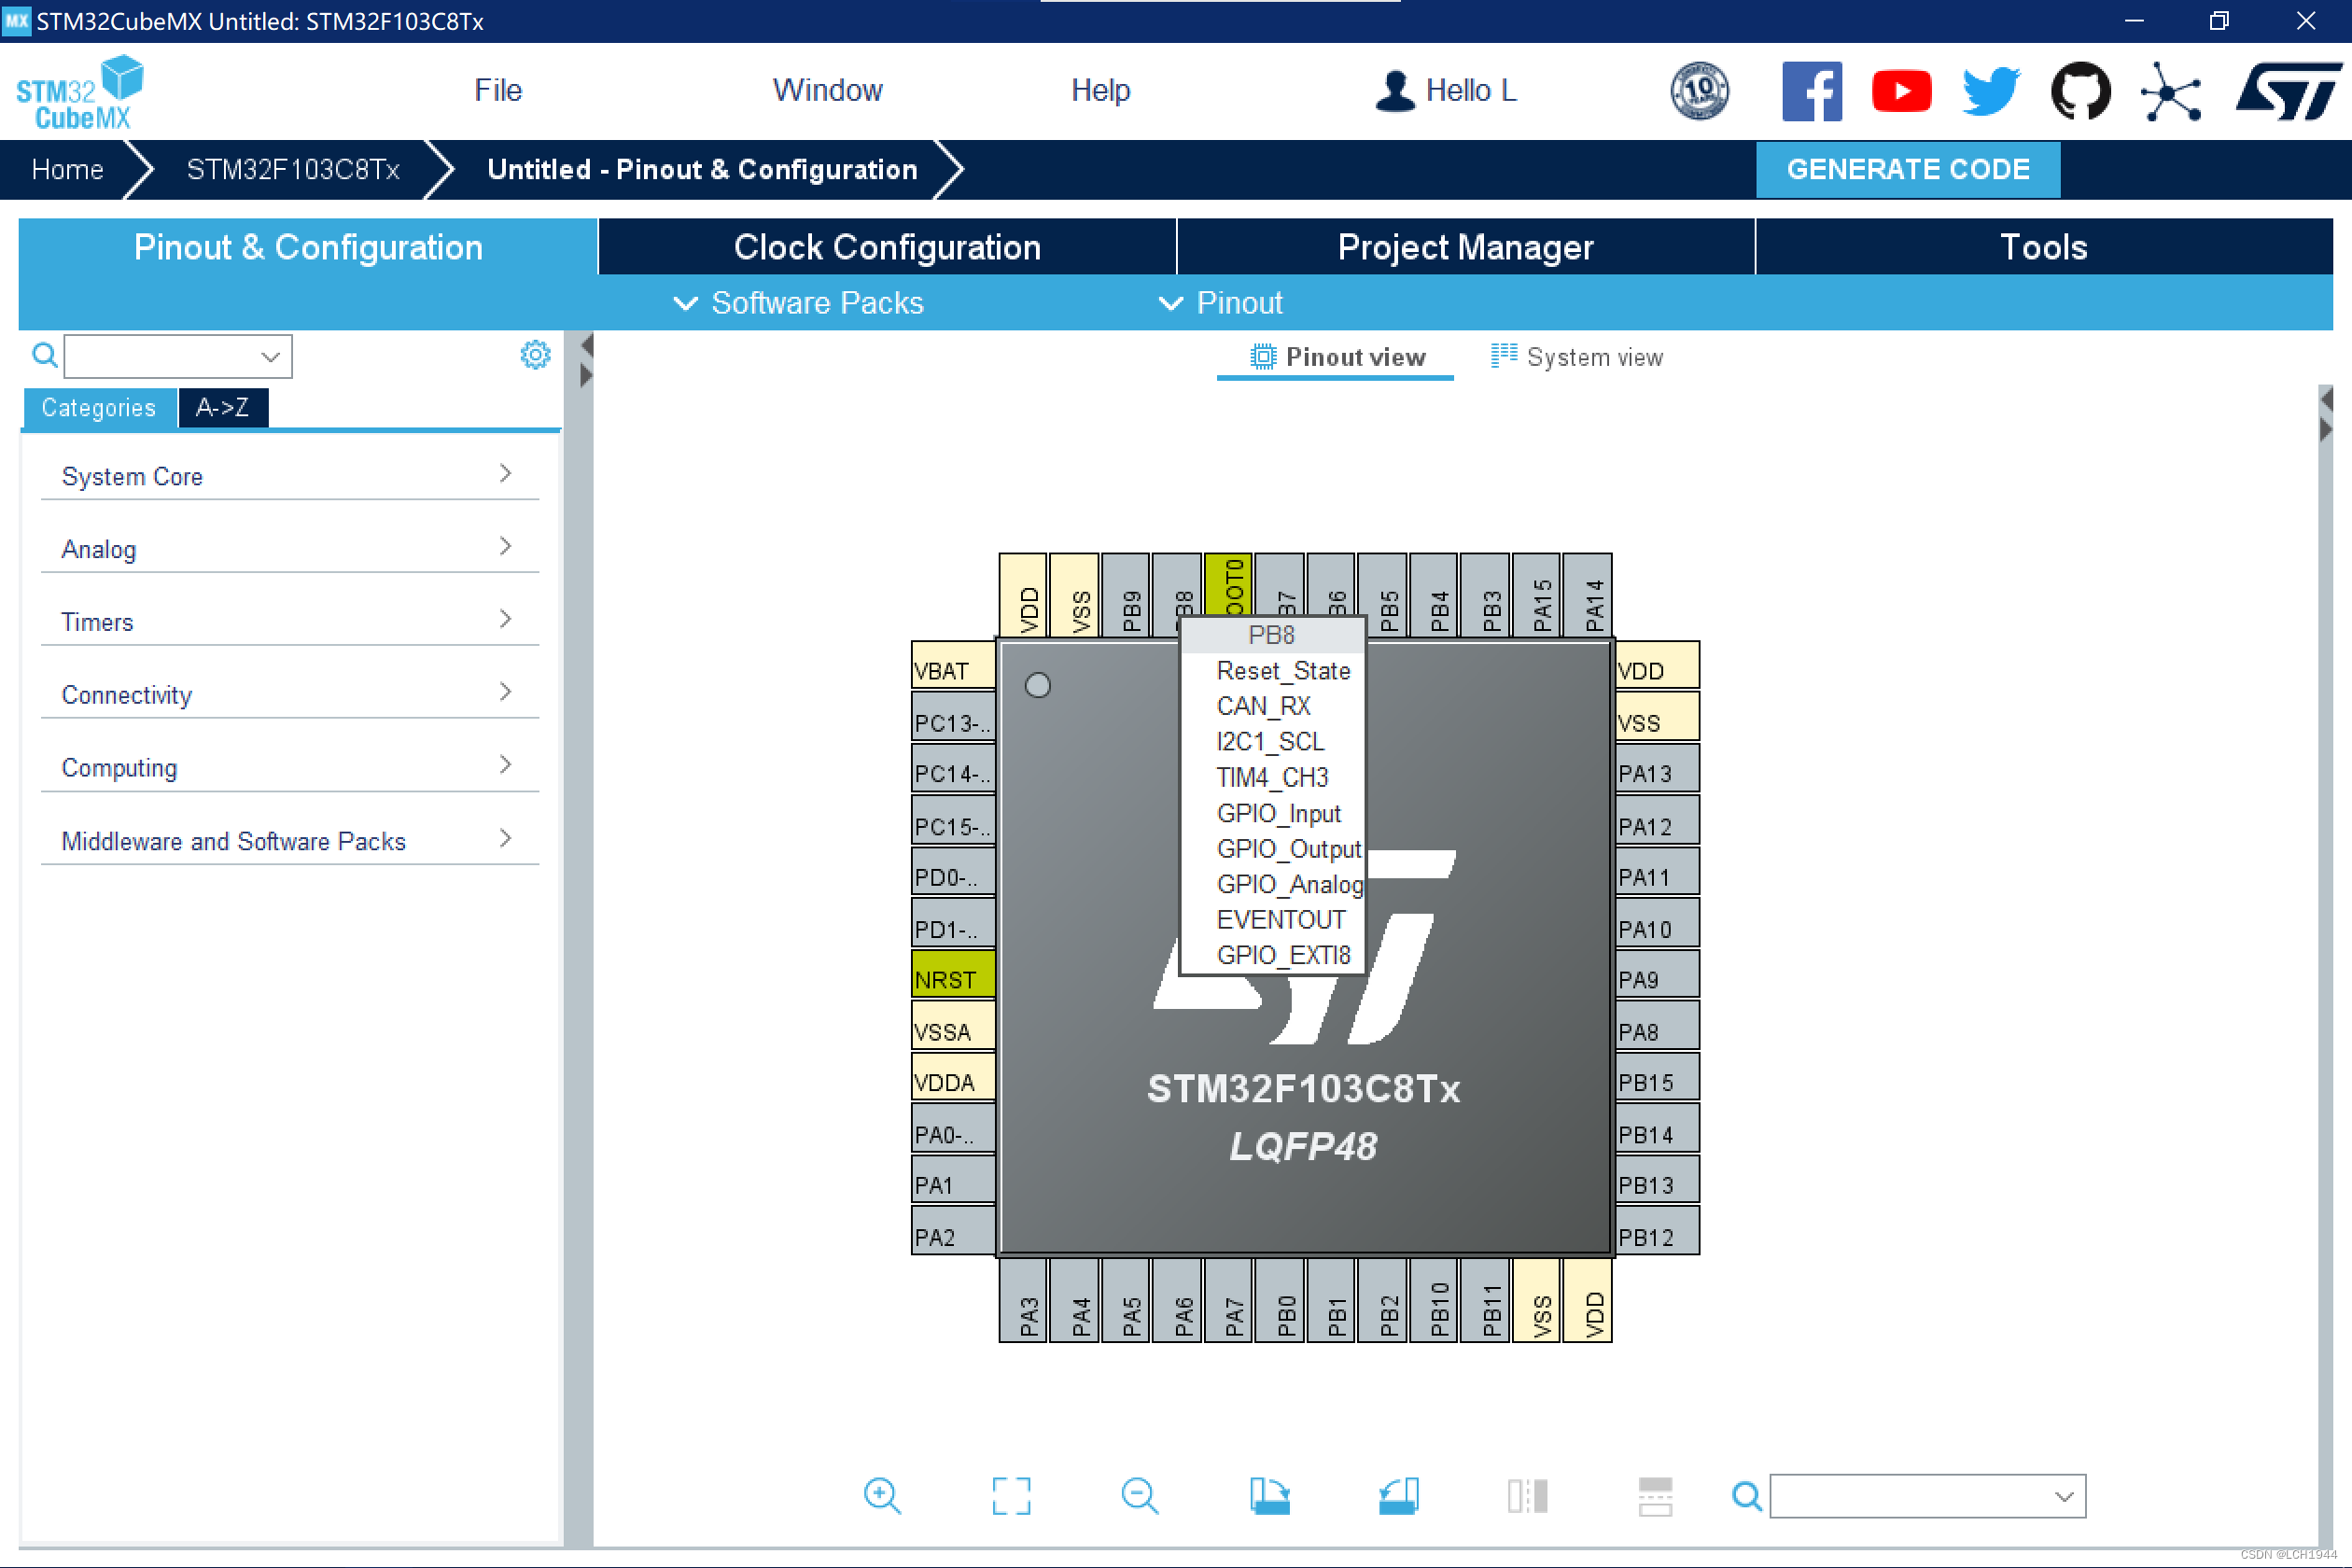Expand the Analog category
This screenshot has height=1568, width=2352.
click(x=290, y=549)
